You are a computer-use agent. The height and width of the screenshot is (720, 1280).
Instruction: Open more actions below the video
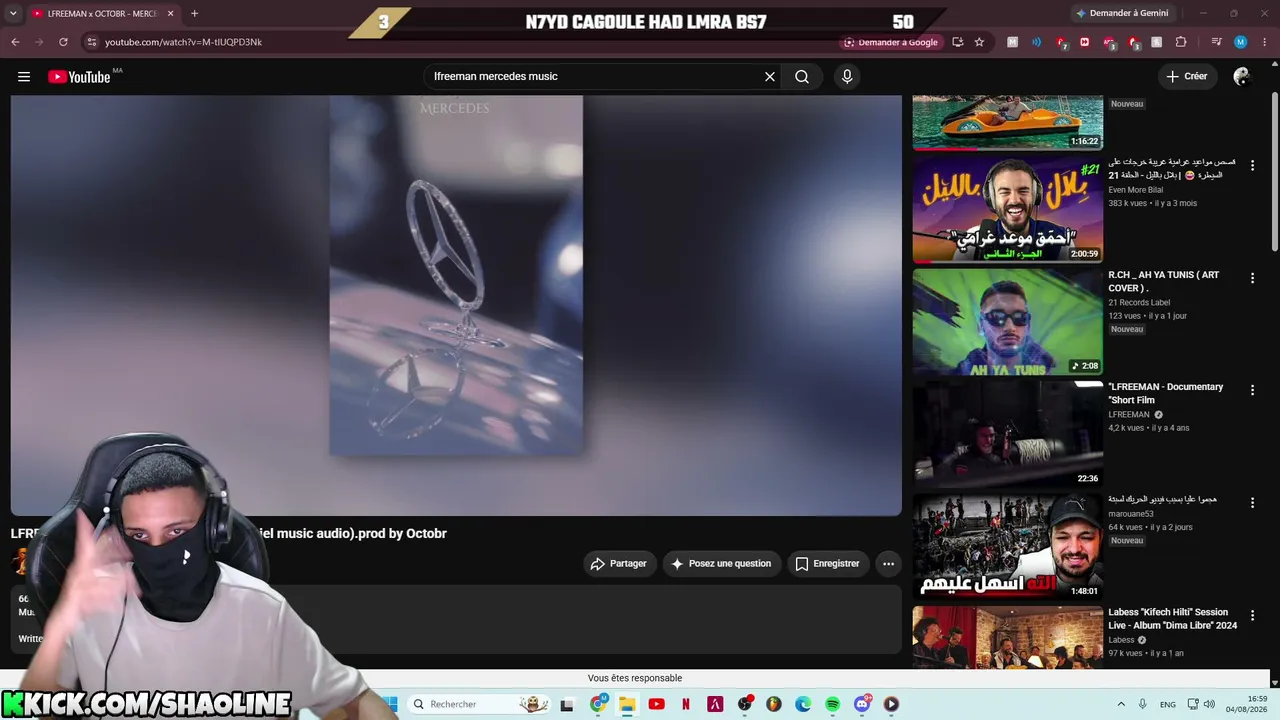click(x=888, y=564)
